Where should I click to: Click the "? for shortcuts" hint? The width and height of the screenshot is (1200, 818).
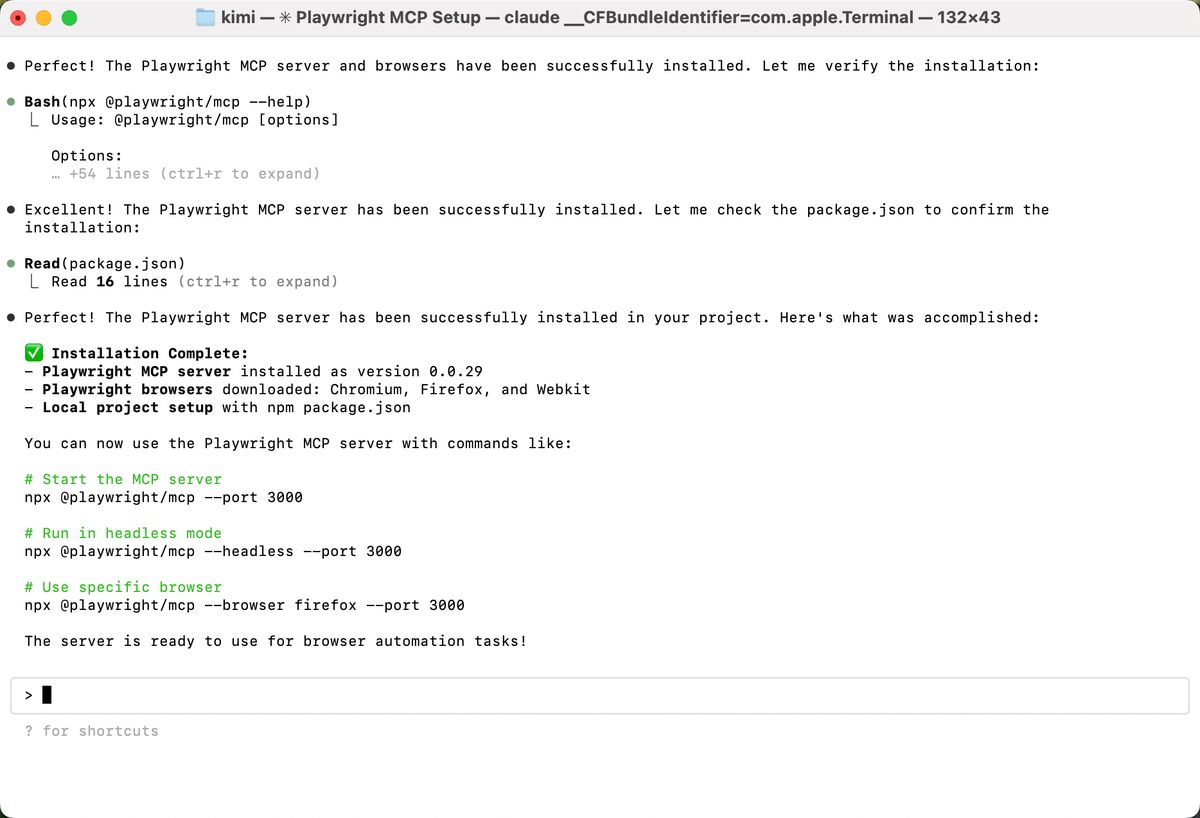pos(92,731)
